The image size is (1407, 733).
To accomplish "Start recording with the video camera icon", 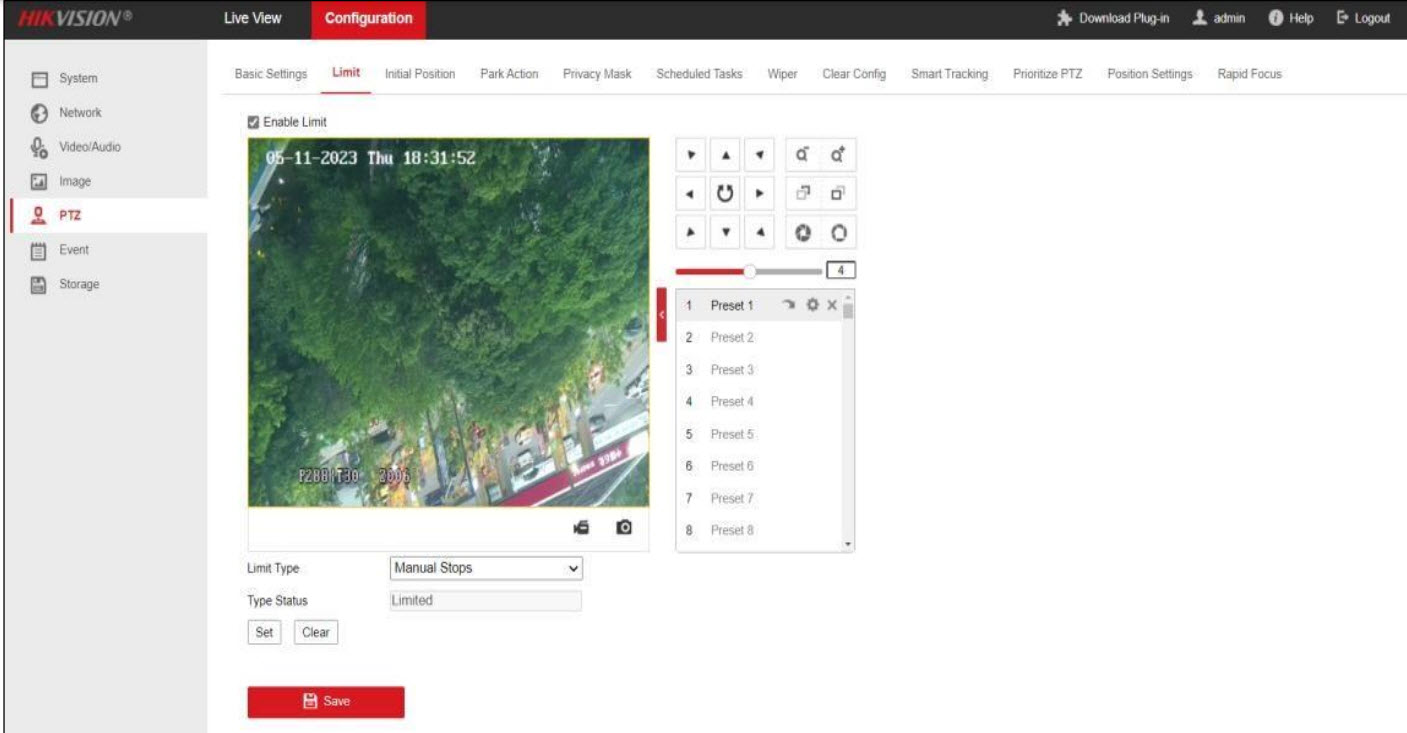I will pos(581,527).
